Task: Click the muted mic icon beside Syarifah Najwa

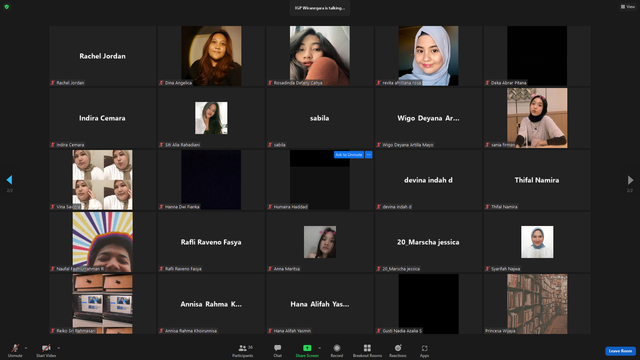Action: pos(487,269)
